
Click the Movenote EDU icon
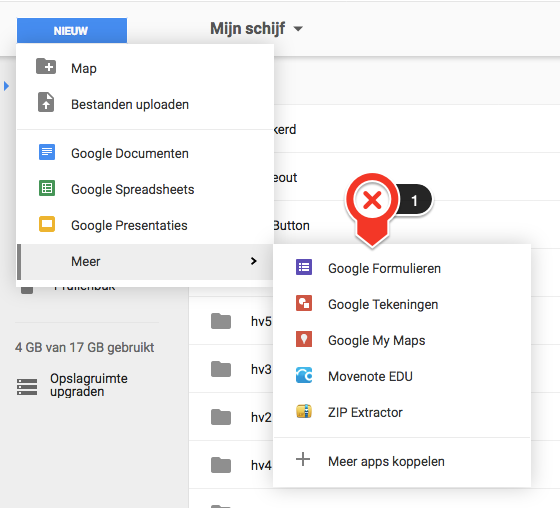(304, 375)
